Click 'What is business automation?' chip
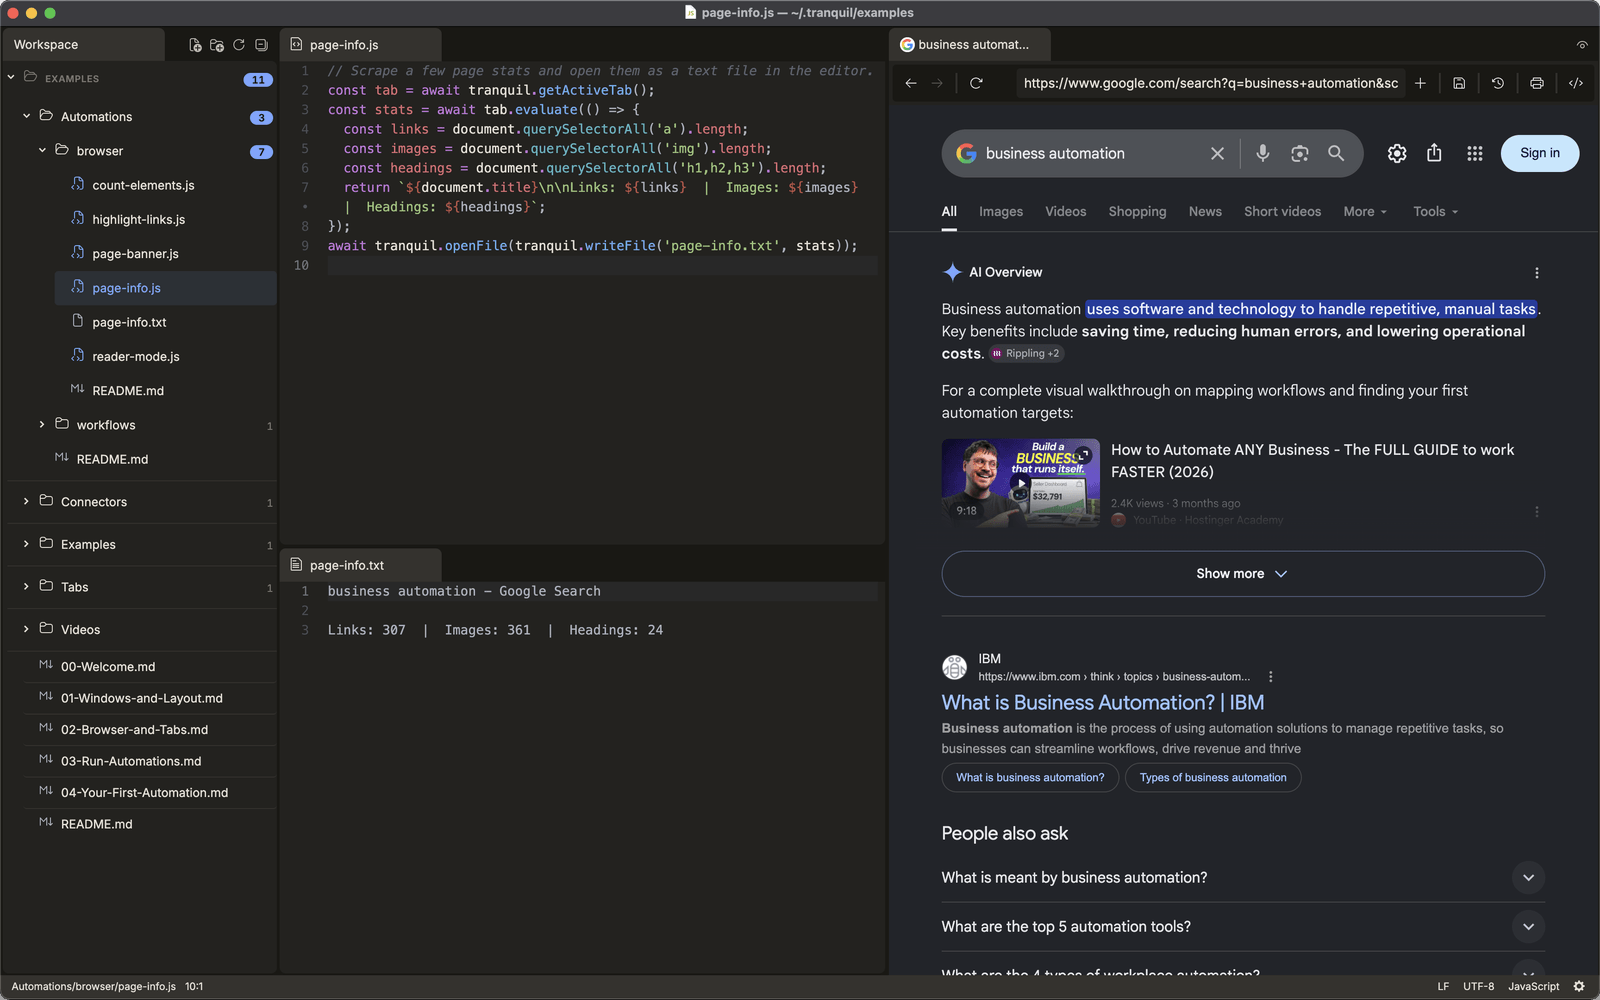This screenshot has width=1600, height=1000. click(1030, 778)
